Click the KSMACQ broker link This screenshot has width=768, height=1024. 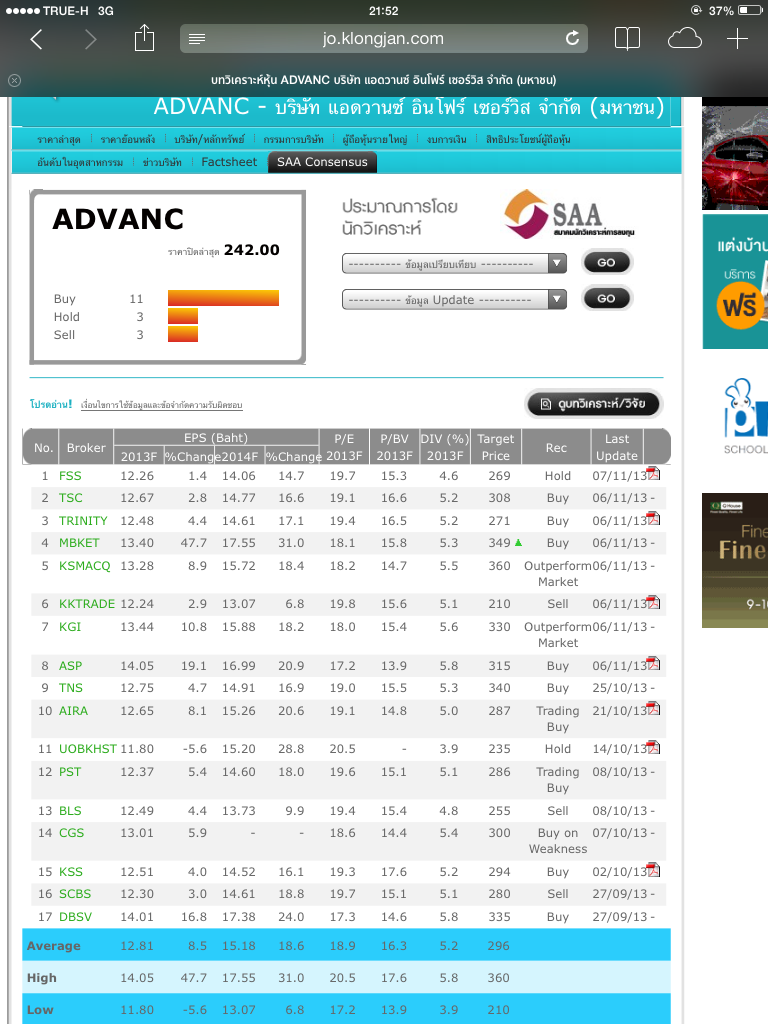(x=85, y=566)
